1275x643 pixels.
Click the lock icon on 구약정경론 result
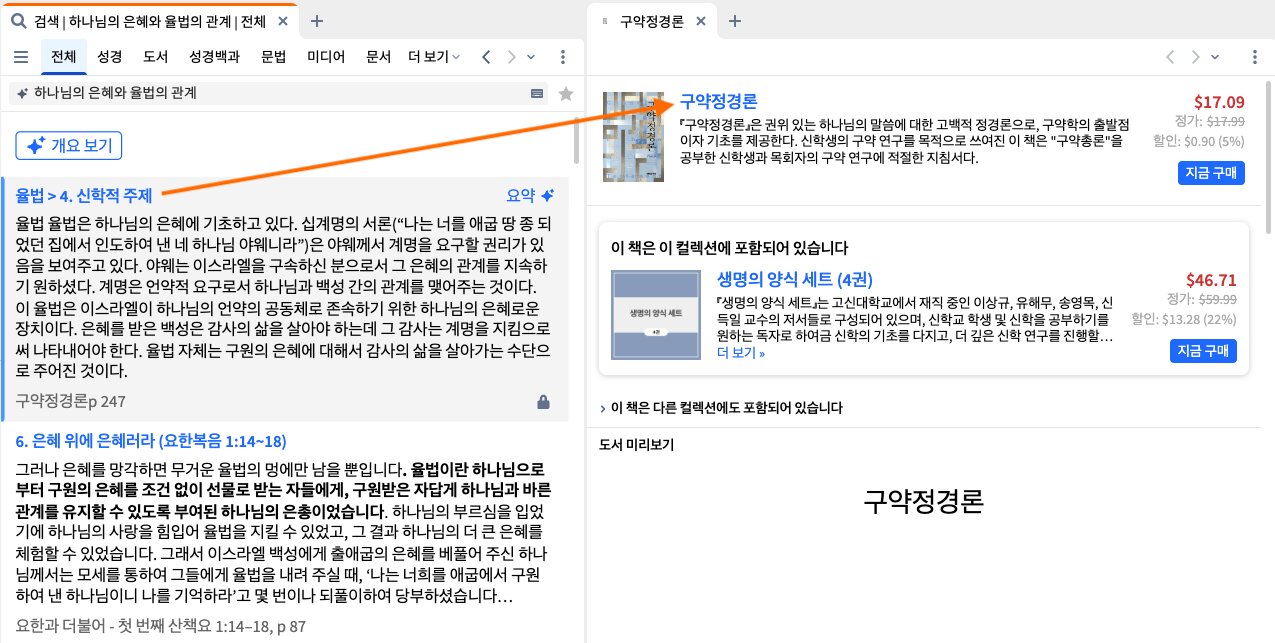point(543,402)
